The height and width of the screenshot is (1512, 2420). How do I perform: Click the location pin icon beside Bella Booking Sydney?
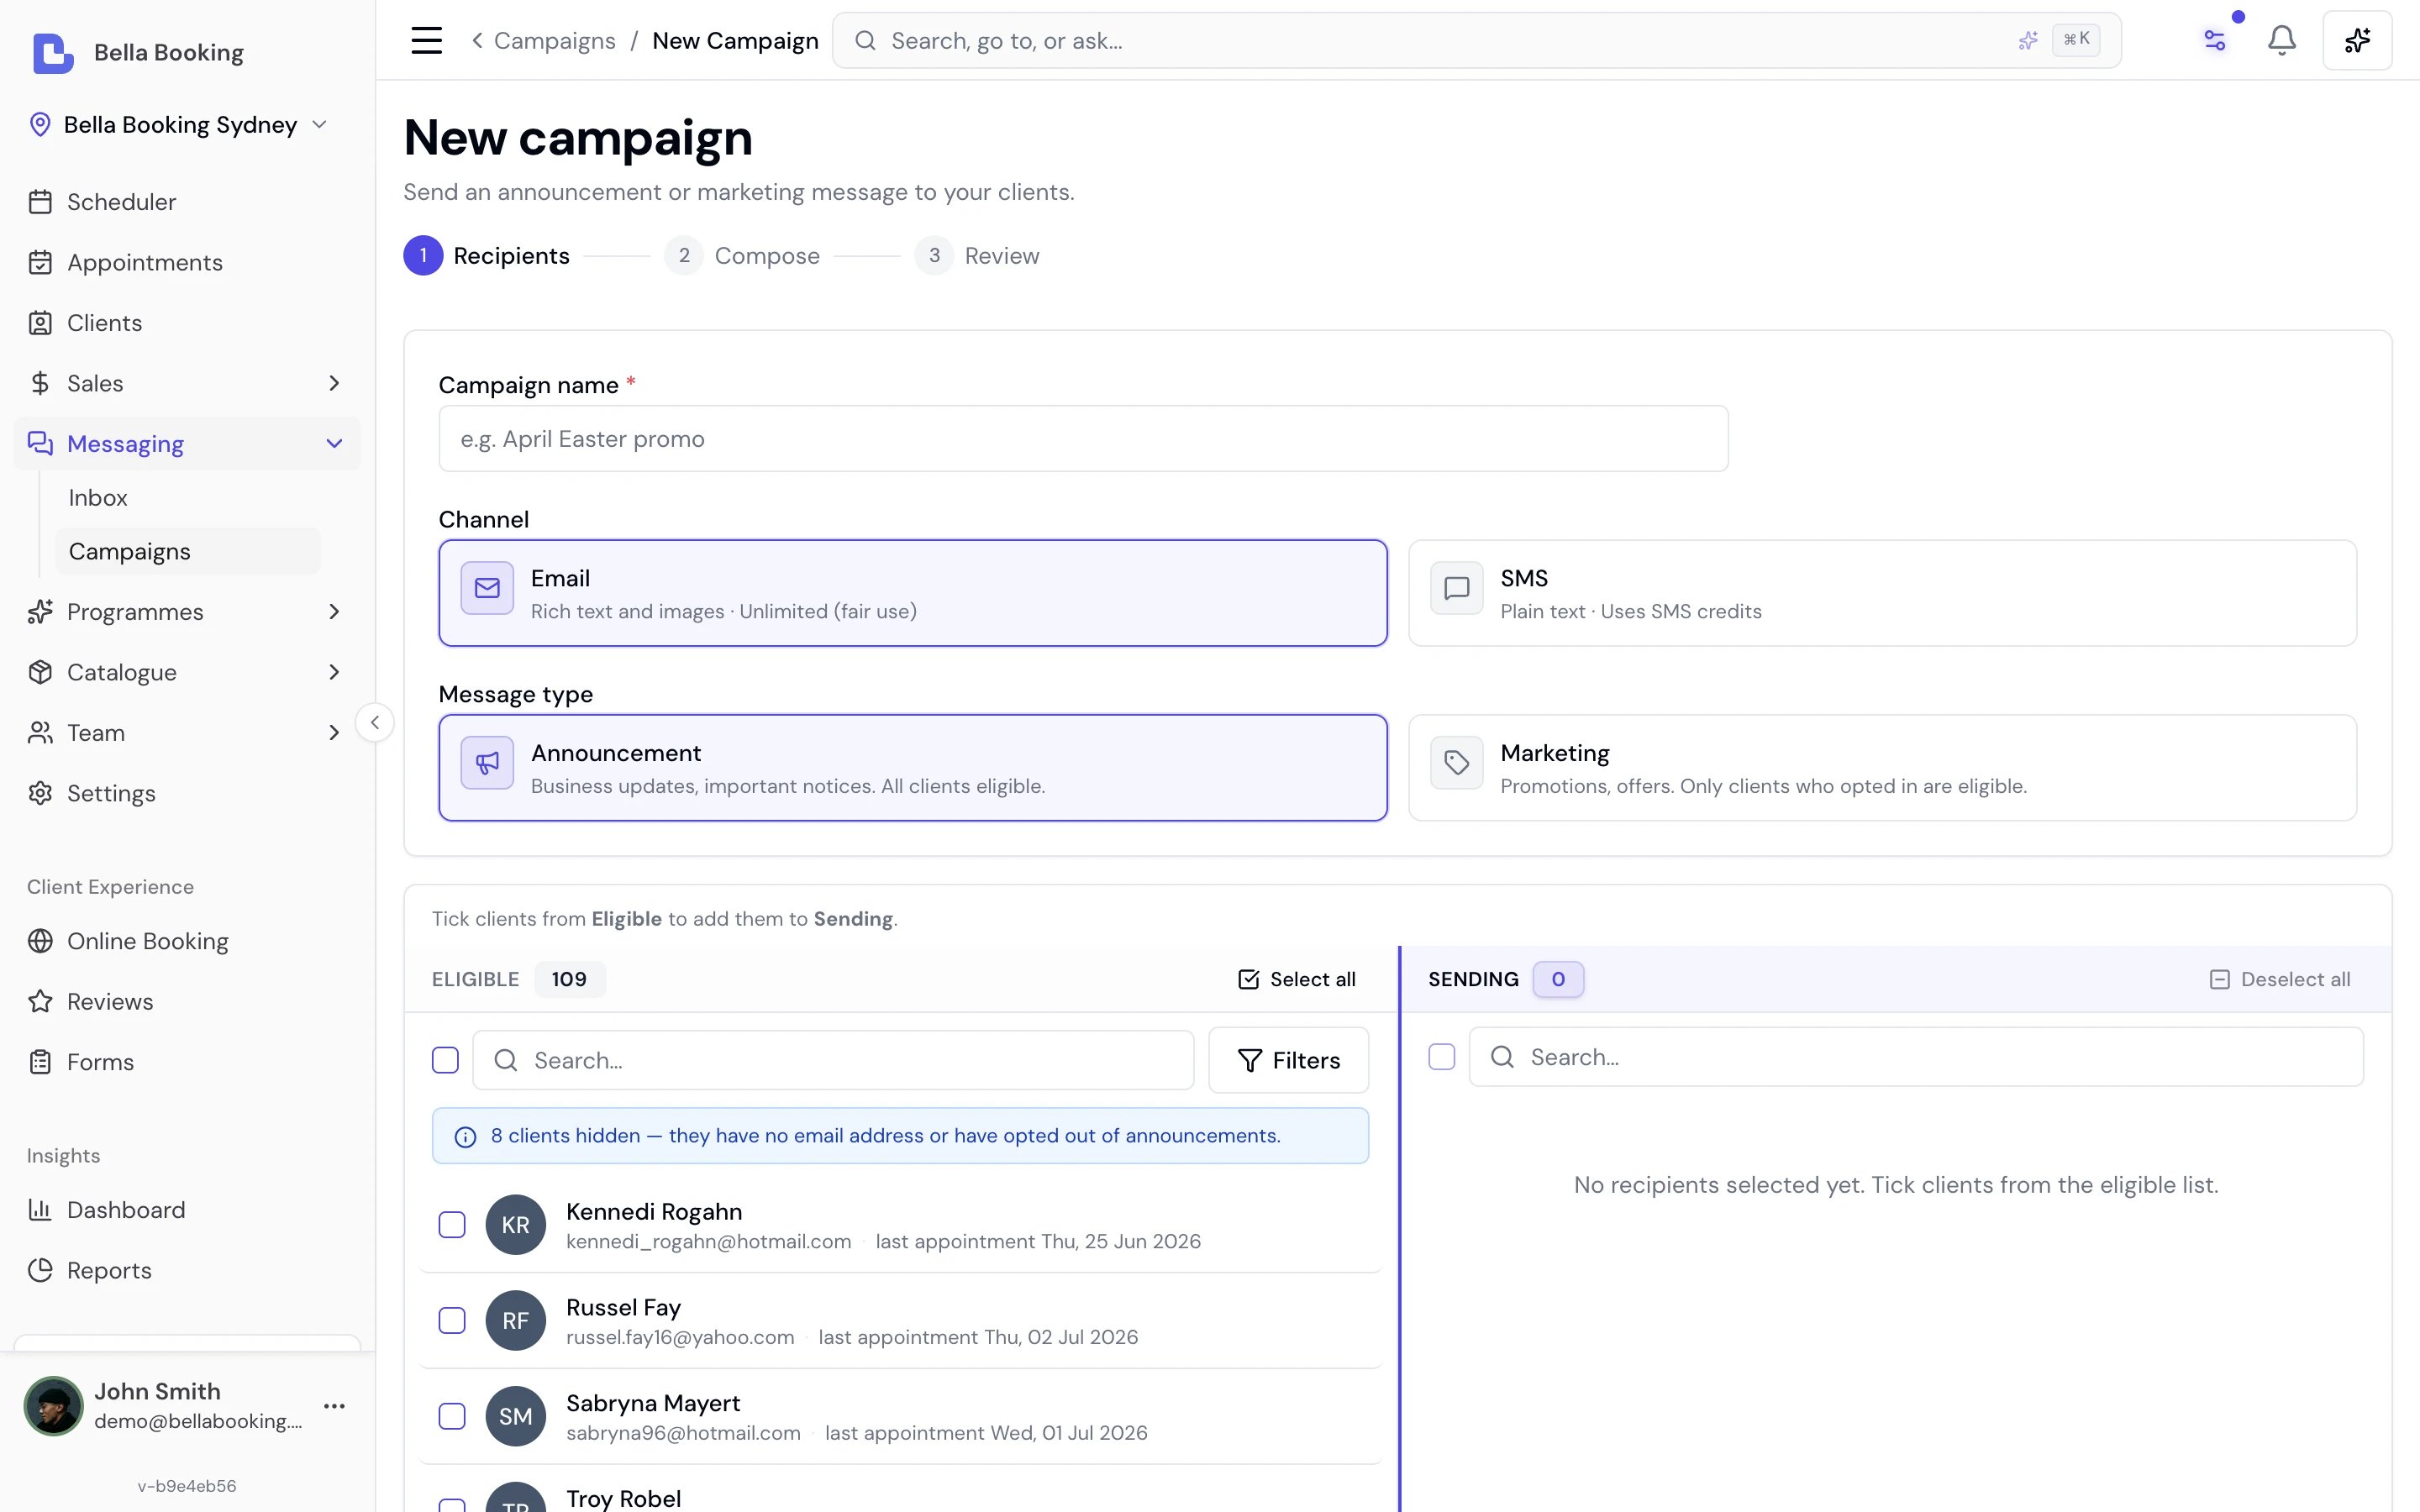(x=40, y=124)
